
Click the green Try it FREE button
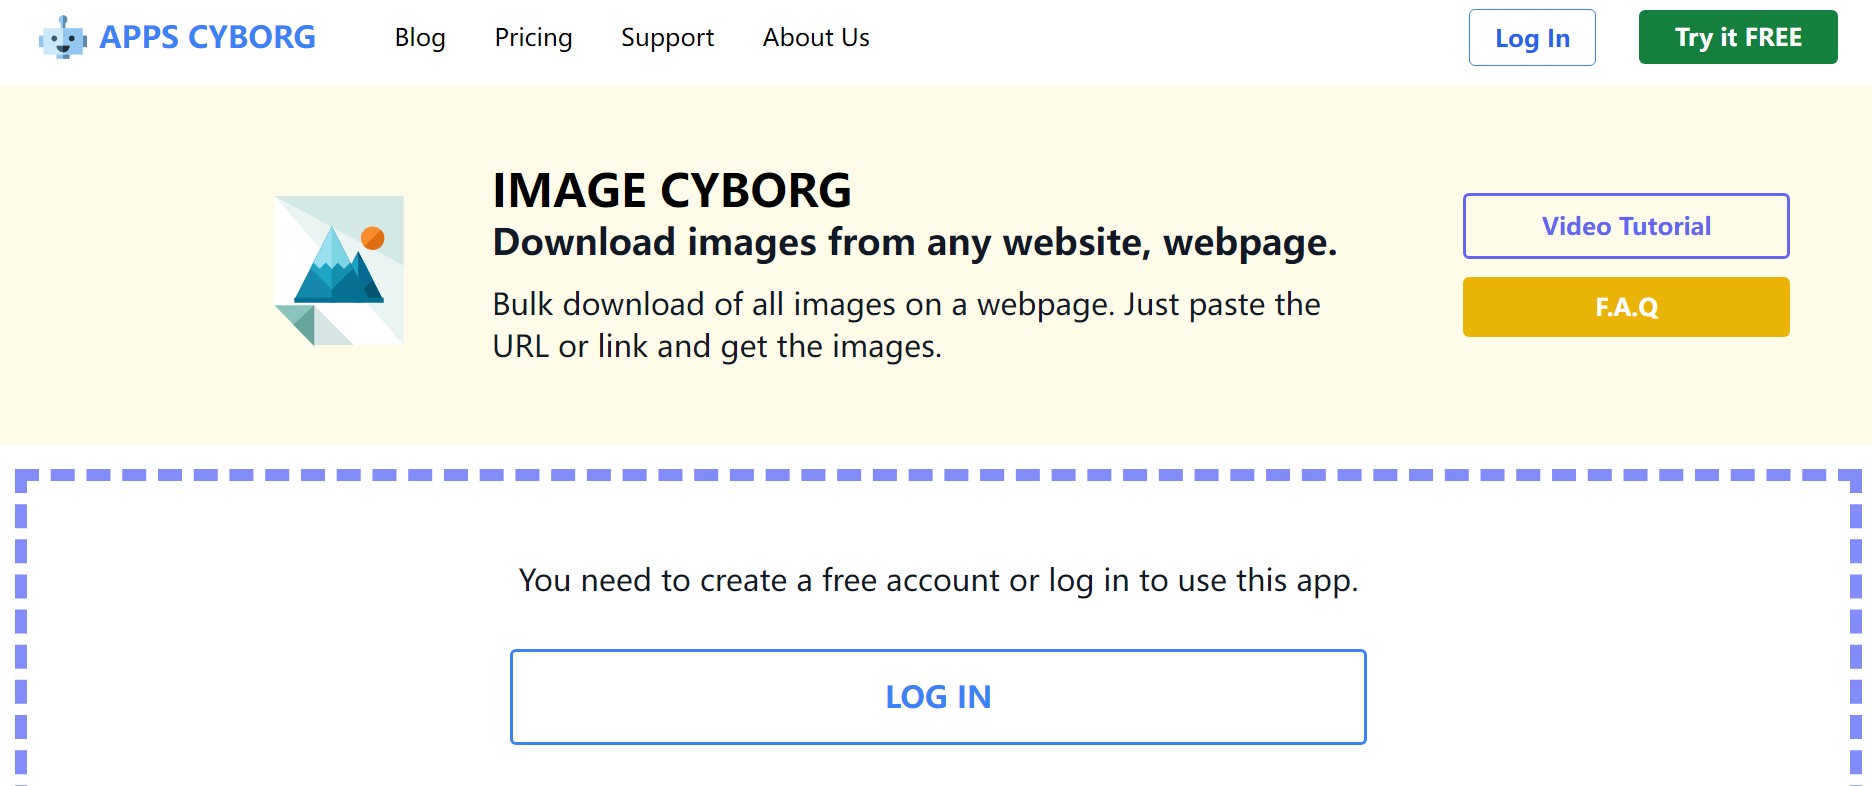point(1737,37)
